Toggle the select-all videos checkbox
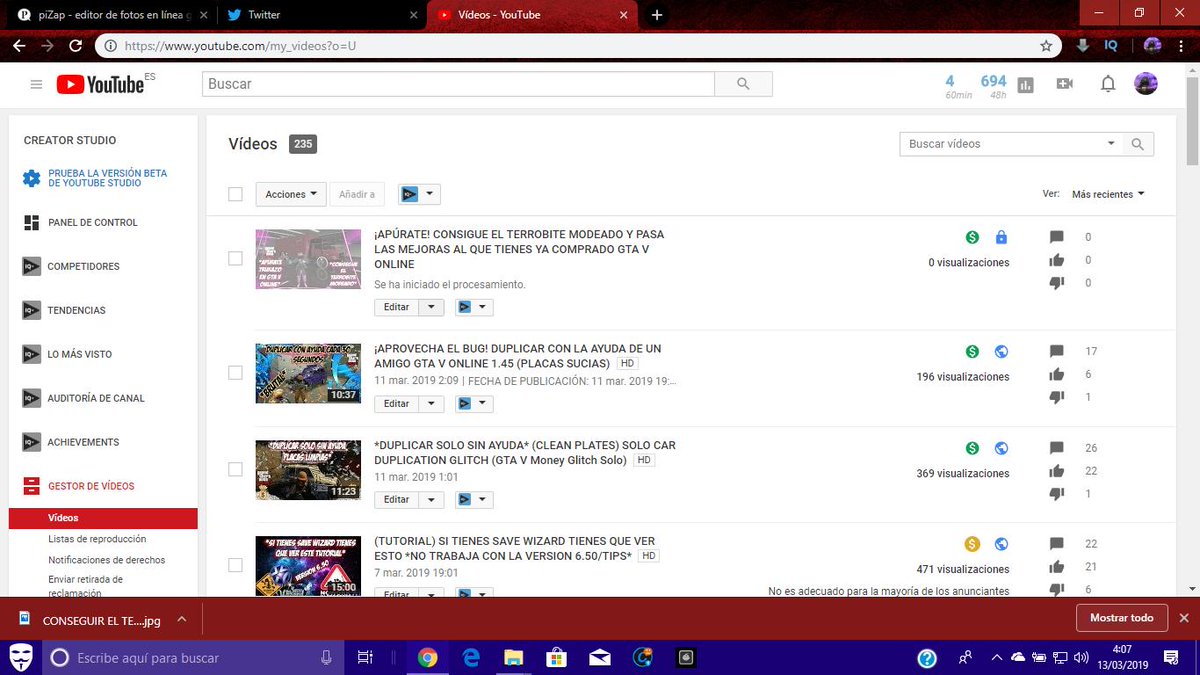Viewport: 1200px width, 675px height. pyautogui.click(x=235, y=194)
